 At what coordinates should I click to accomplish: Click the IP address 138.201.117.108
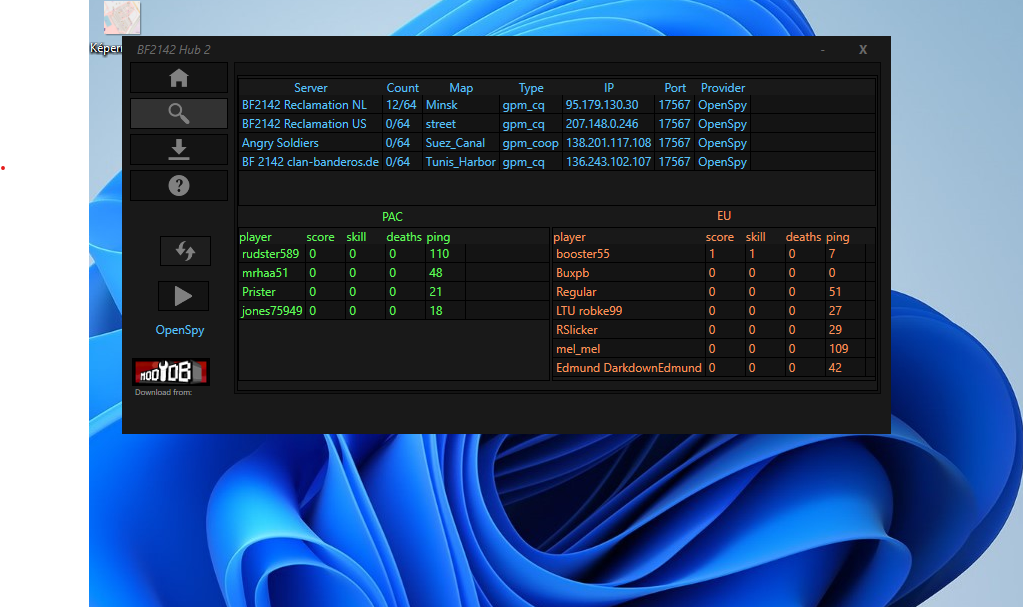click(608, 142)
